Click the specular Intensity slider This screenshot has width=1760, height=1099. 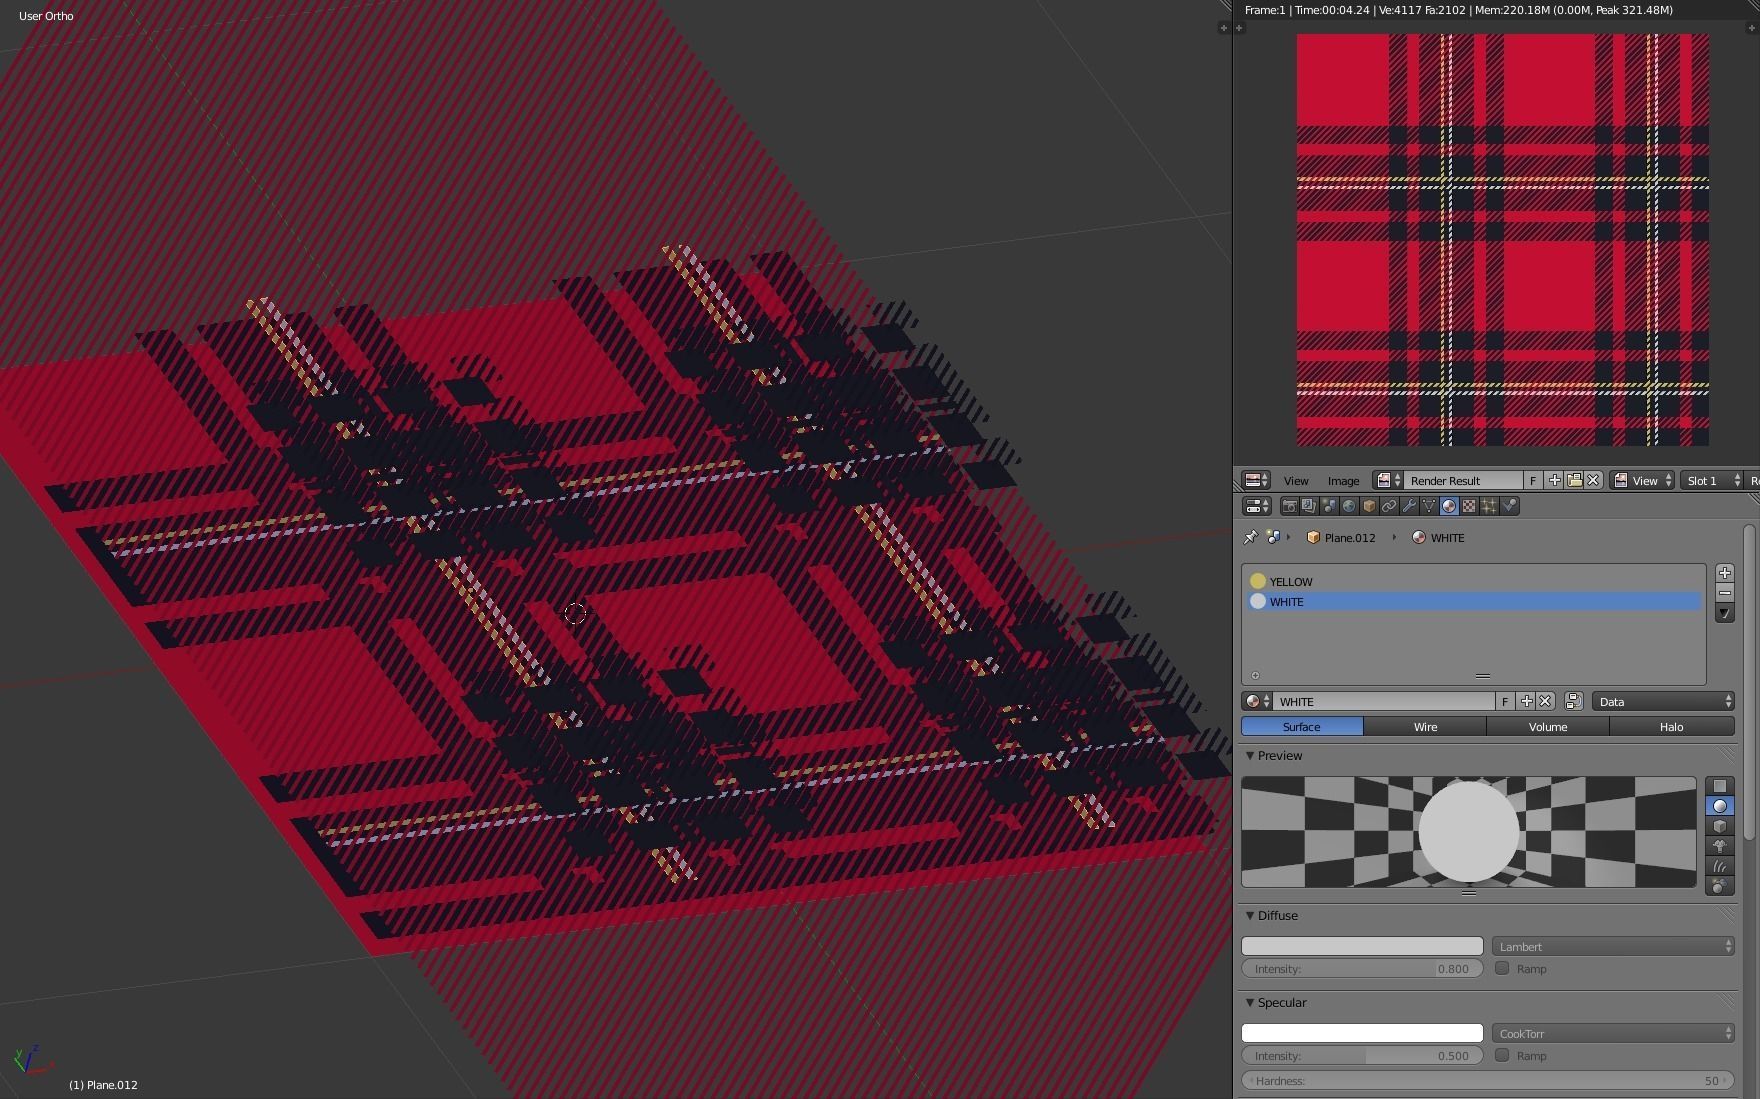tap(1362, 1055)
